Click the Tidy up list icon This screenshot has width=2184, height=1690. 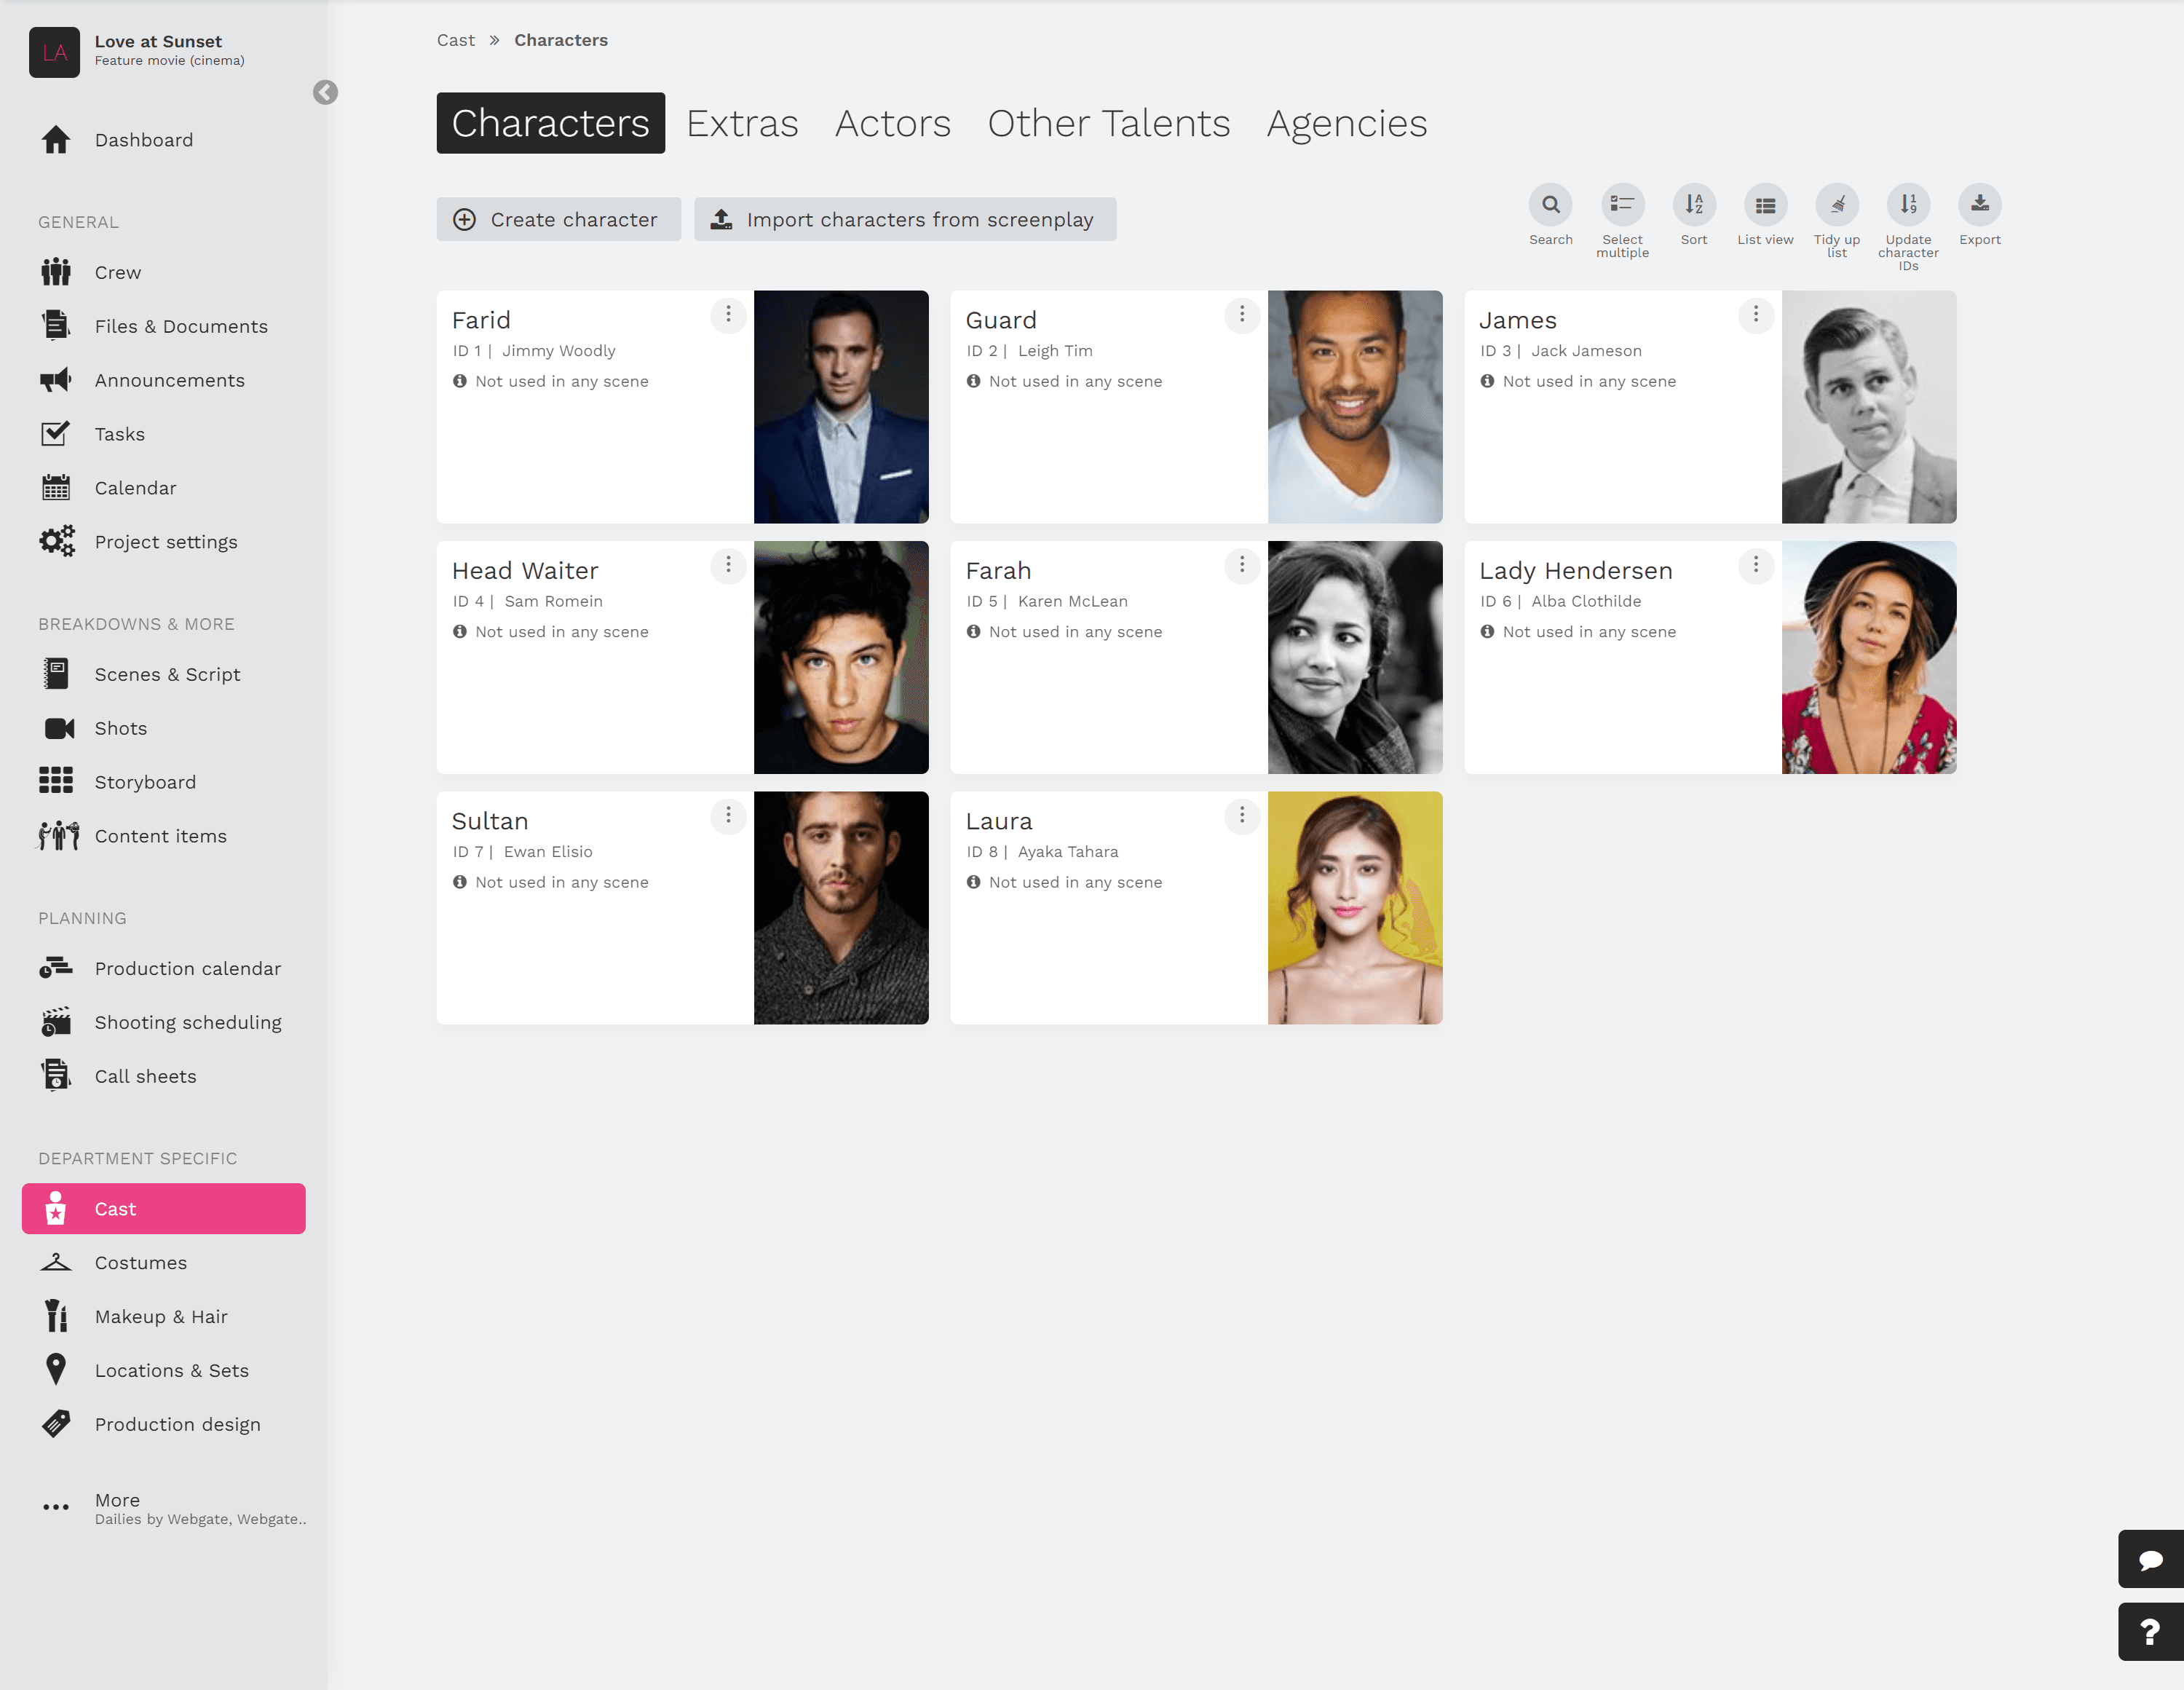click(1836, 205)
